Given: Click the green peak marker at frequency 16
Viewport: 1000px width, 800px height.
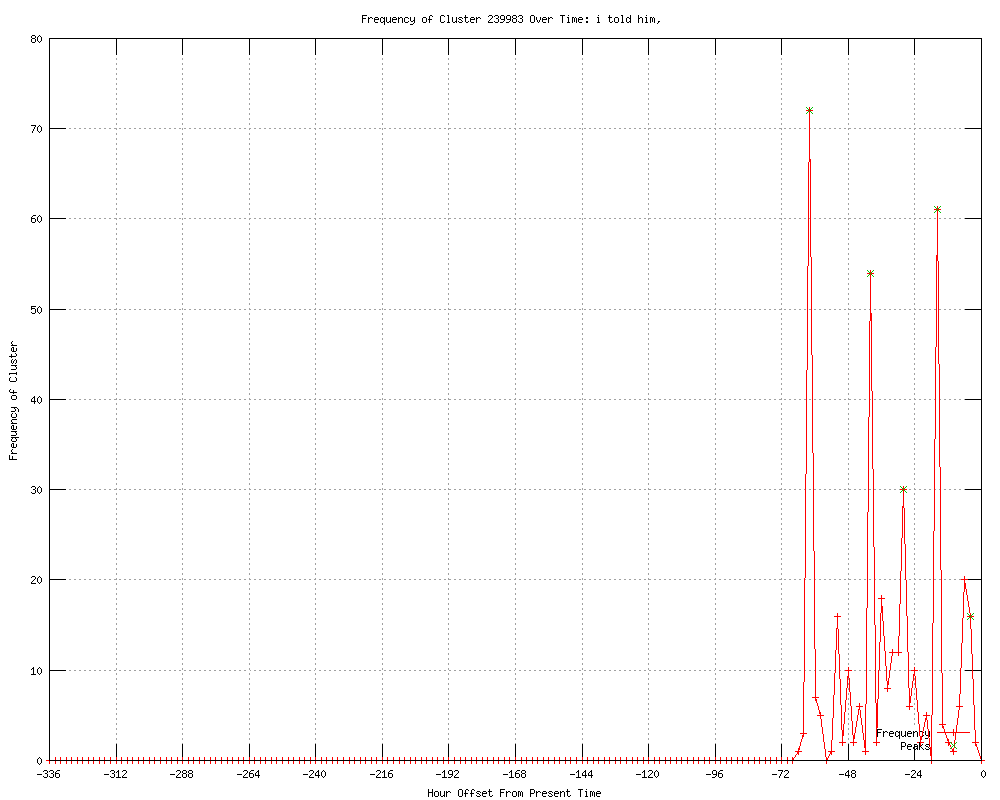Looking at the screenshot, I should (970, 616).
